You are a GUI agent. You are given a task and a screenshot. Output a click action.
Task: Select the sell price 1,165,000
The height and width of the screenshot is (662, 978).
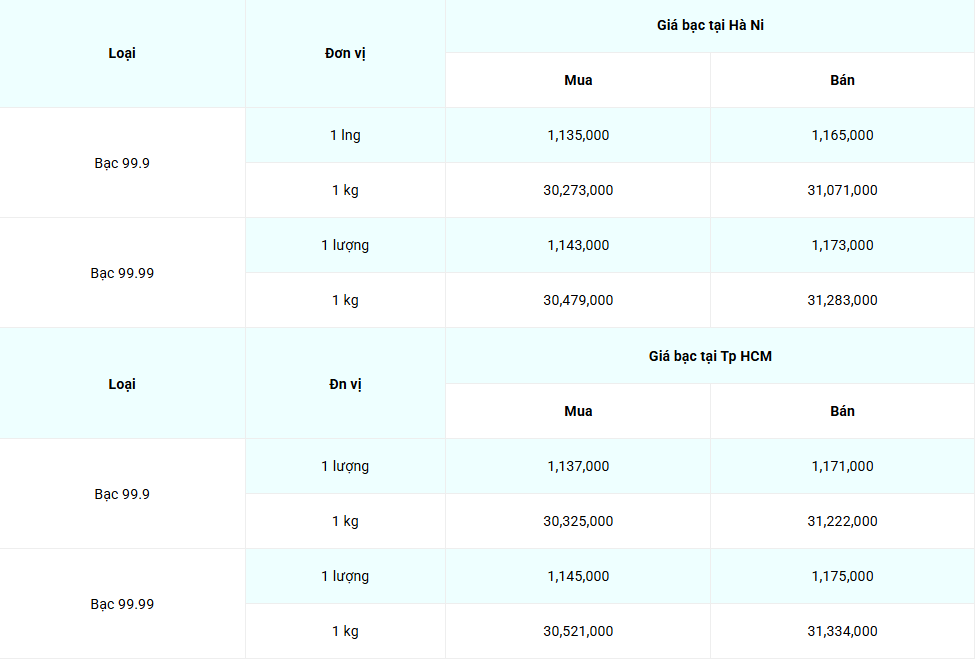pyautogui.click(x=842, y=135)
